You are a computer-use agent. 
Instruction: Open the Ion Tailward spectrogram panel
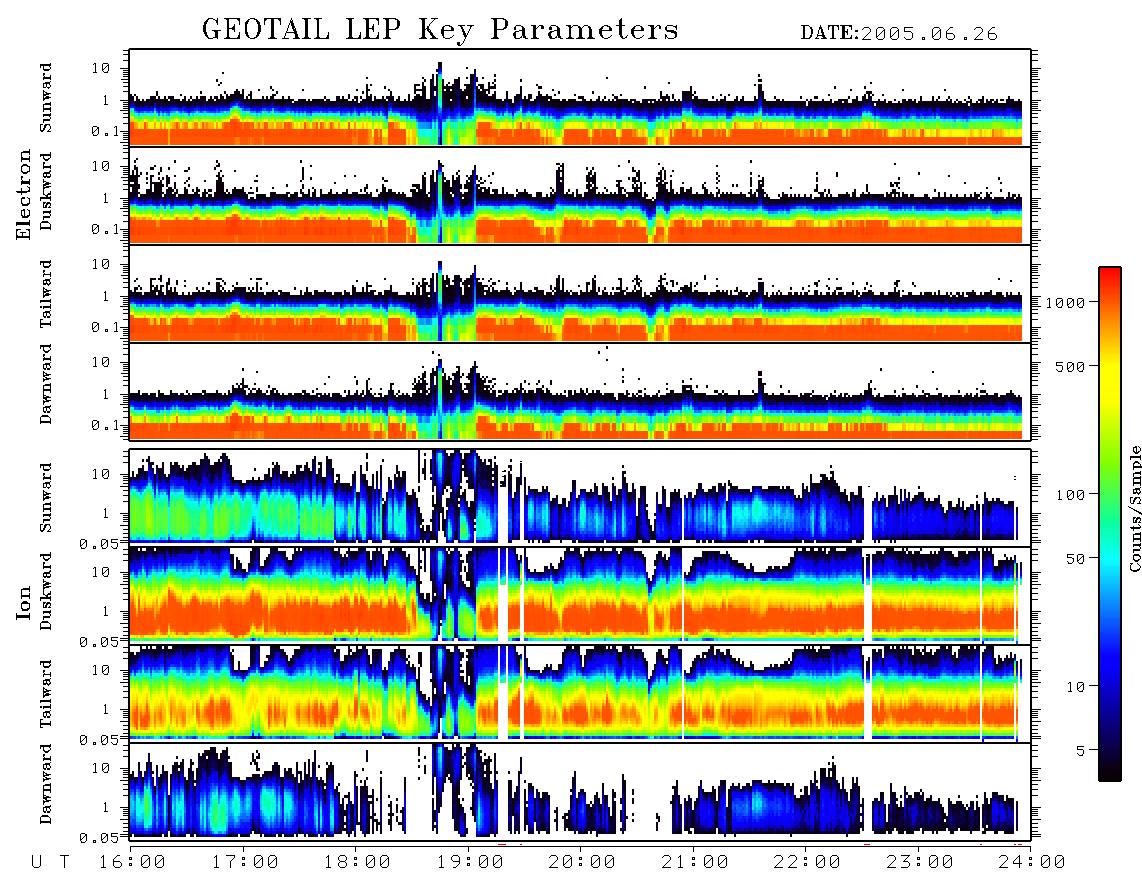(x=580, y=694)
